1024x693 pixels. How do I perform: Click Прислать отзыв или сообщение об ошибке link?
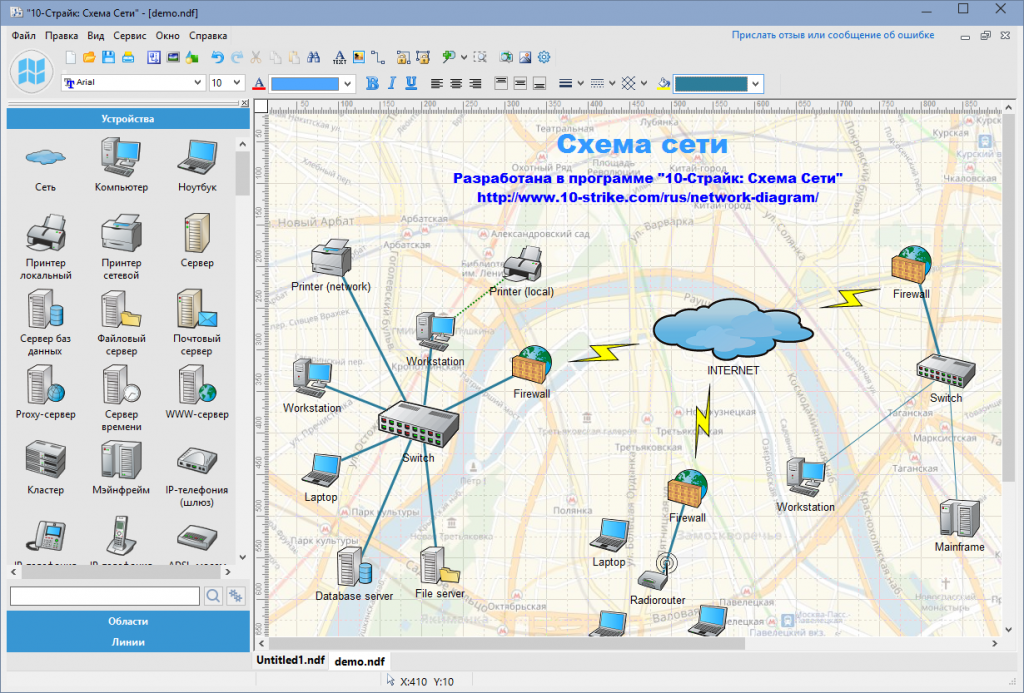(833, 35)
